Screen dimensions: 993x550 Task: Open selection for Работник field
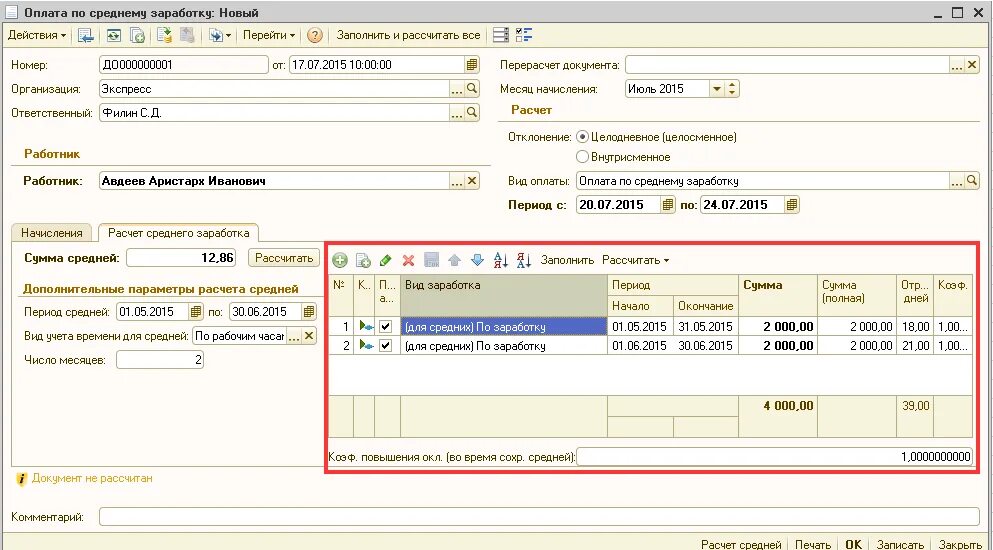[x=457, y=181]
